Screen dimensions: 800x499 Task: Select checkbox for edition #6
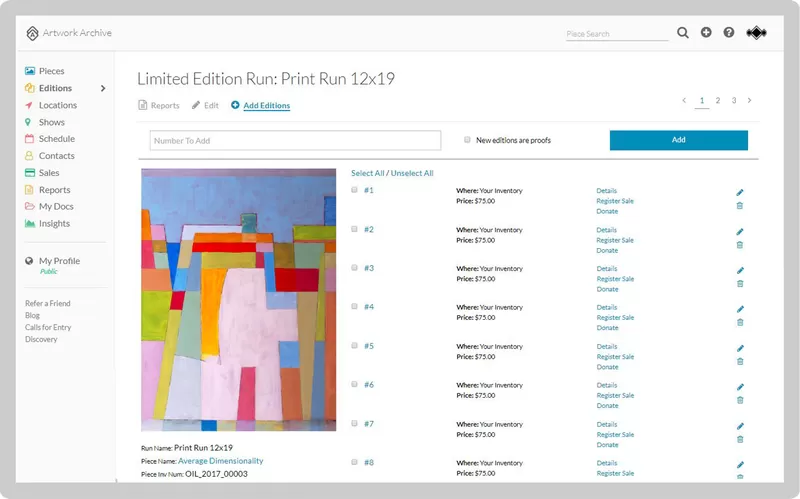[x=354, y=384]
